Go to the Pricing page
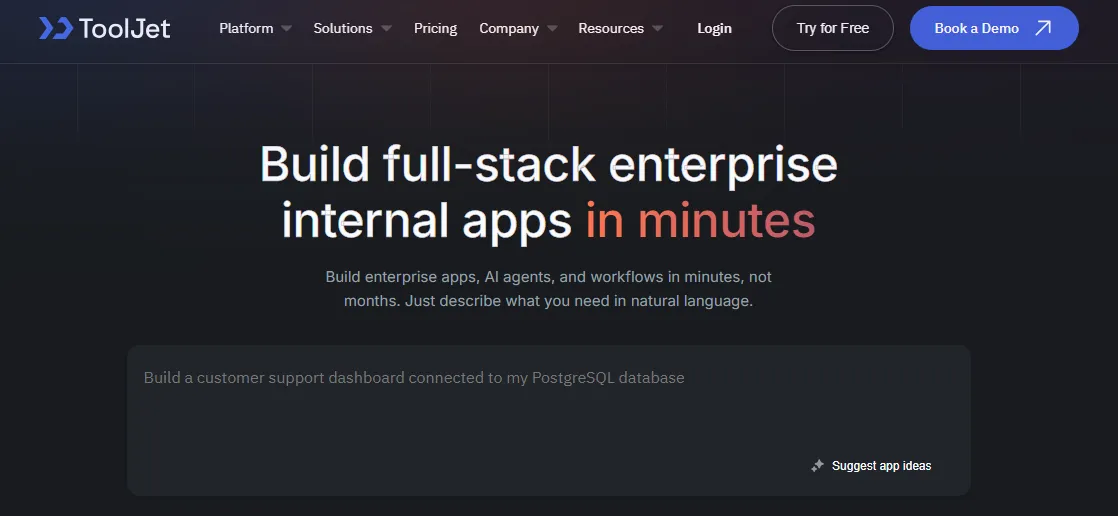Screen dimensions: 1118x516 click(x=436, y=29)
